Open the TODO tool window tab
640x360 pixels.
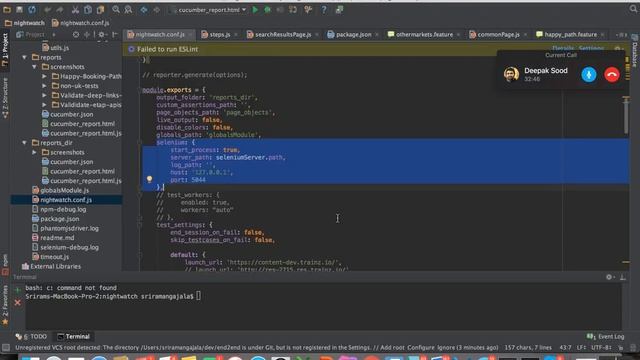[x=31, y=337]
